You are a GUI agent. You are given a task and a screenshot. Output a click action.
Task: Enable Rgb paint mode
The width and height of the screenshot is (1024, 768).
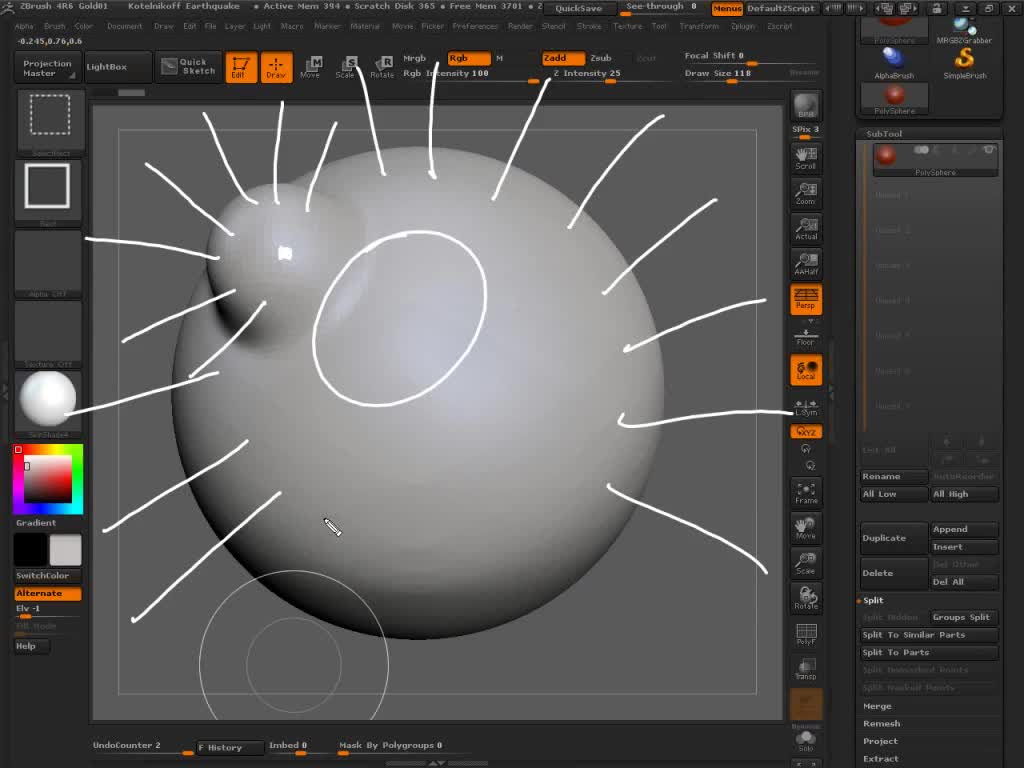pos(468,58)
